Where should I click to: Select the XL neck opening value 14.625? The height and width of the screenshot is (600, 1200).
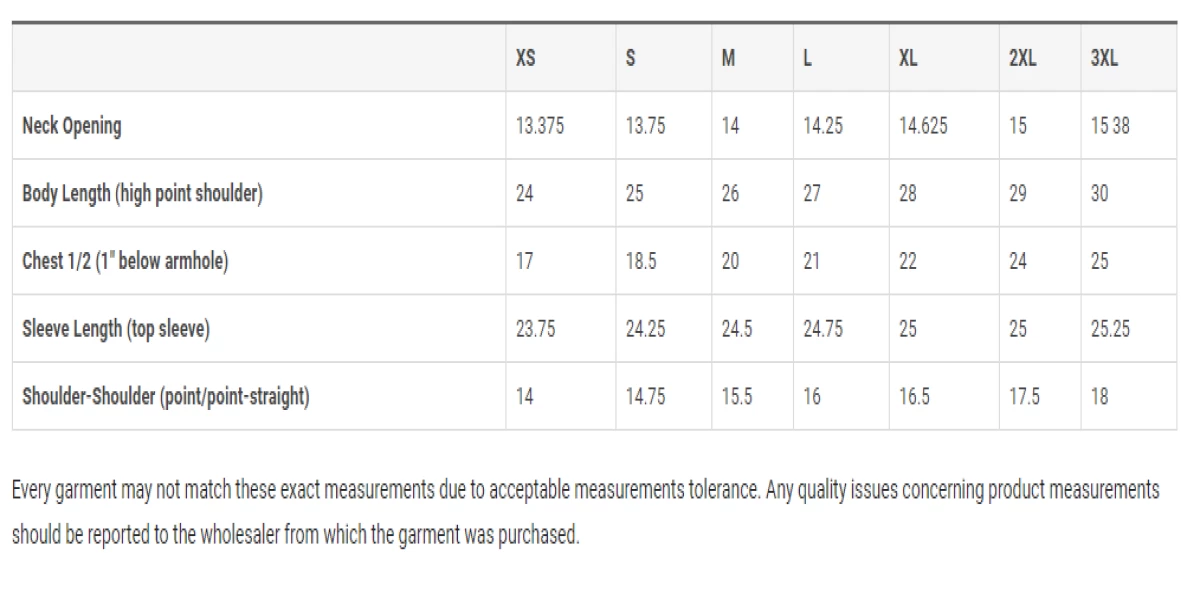(924, 126)
